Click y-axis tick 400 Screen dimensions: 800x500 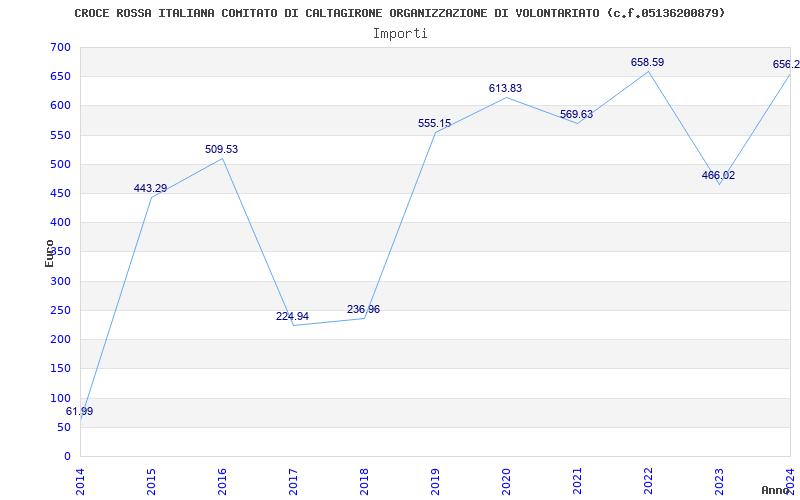tap(60, 222)
